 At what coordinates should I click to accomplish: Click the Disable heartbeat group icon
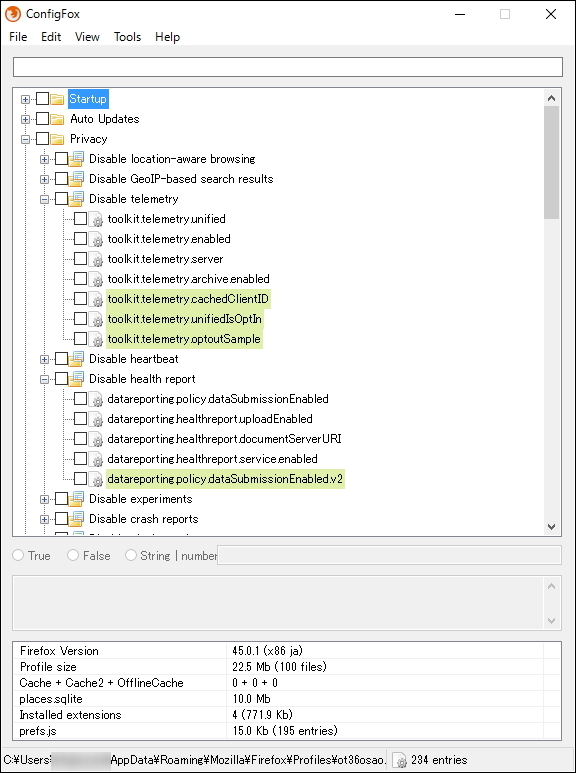click(x=76, y=359)
